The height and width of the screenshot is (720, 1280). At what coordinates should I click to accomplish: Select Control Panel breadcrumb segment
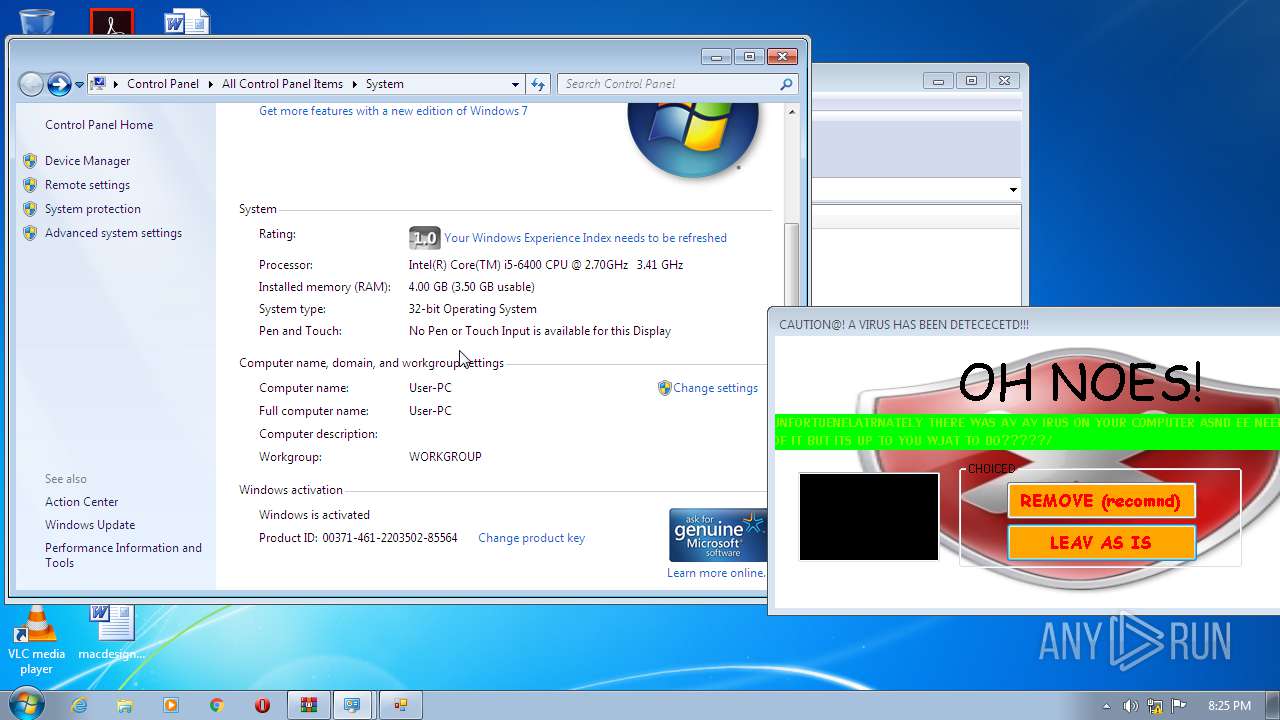click(163, 84)
